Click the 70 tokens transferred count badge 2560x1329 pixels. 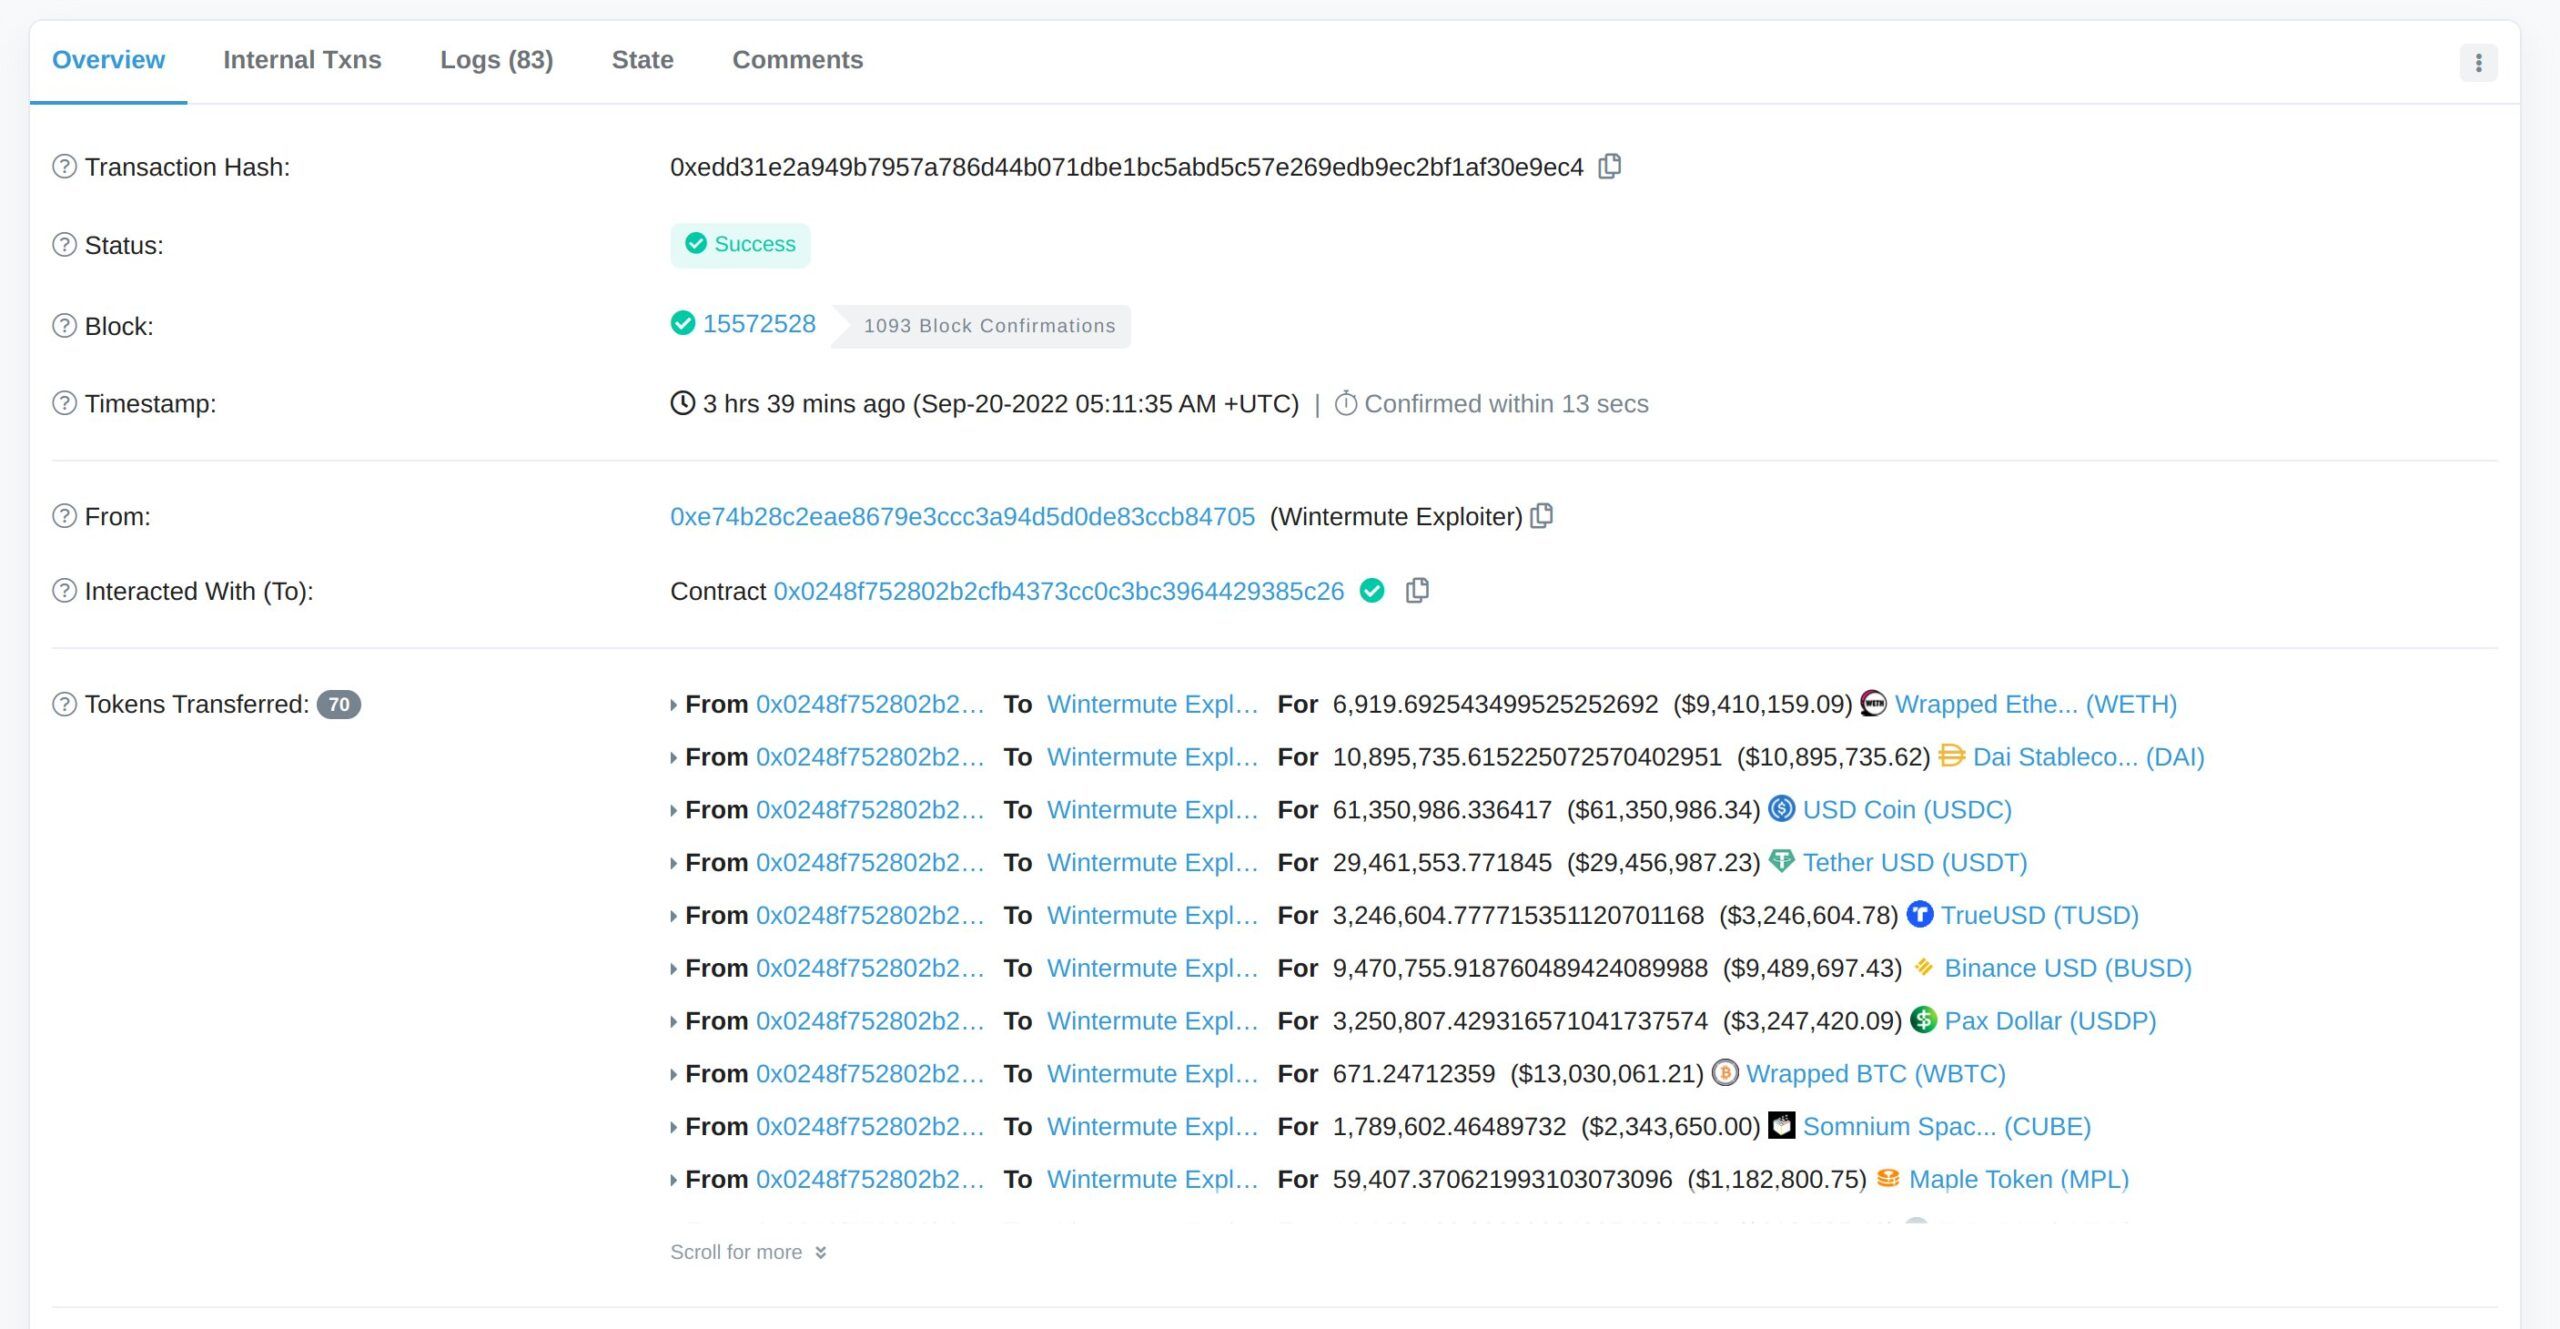click(x=339, y=705)
